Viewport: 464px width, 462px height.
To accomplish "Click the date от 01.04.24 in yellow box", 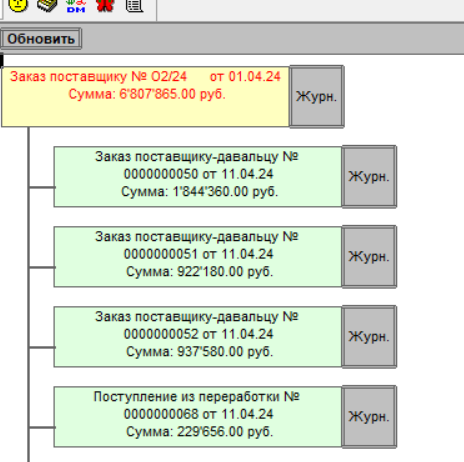I will 245,77.
